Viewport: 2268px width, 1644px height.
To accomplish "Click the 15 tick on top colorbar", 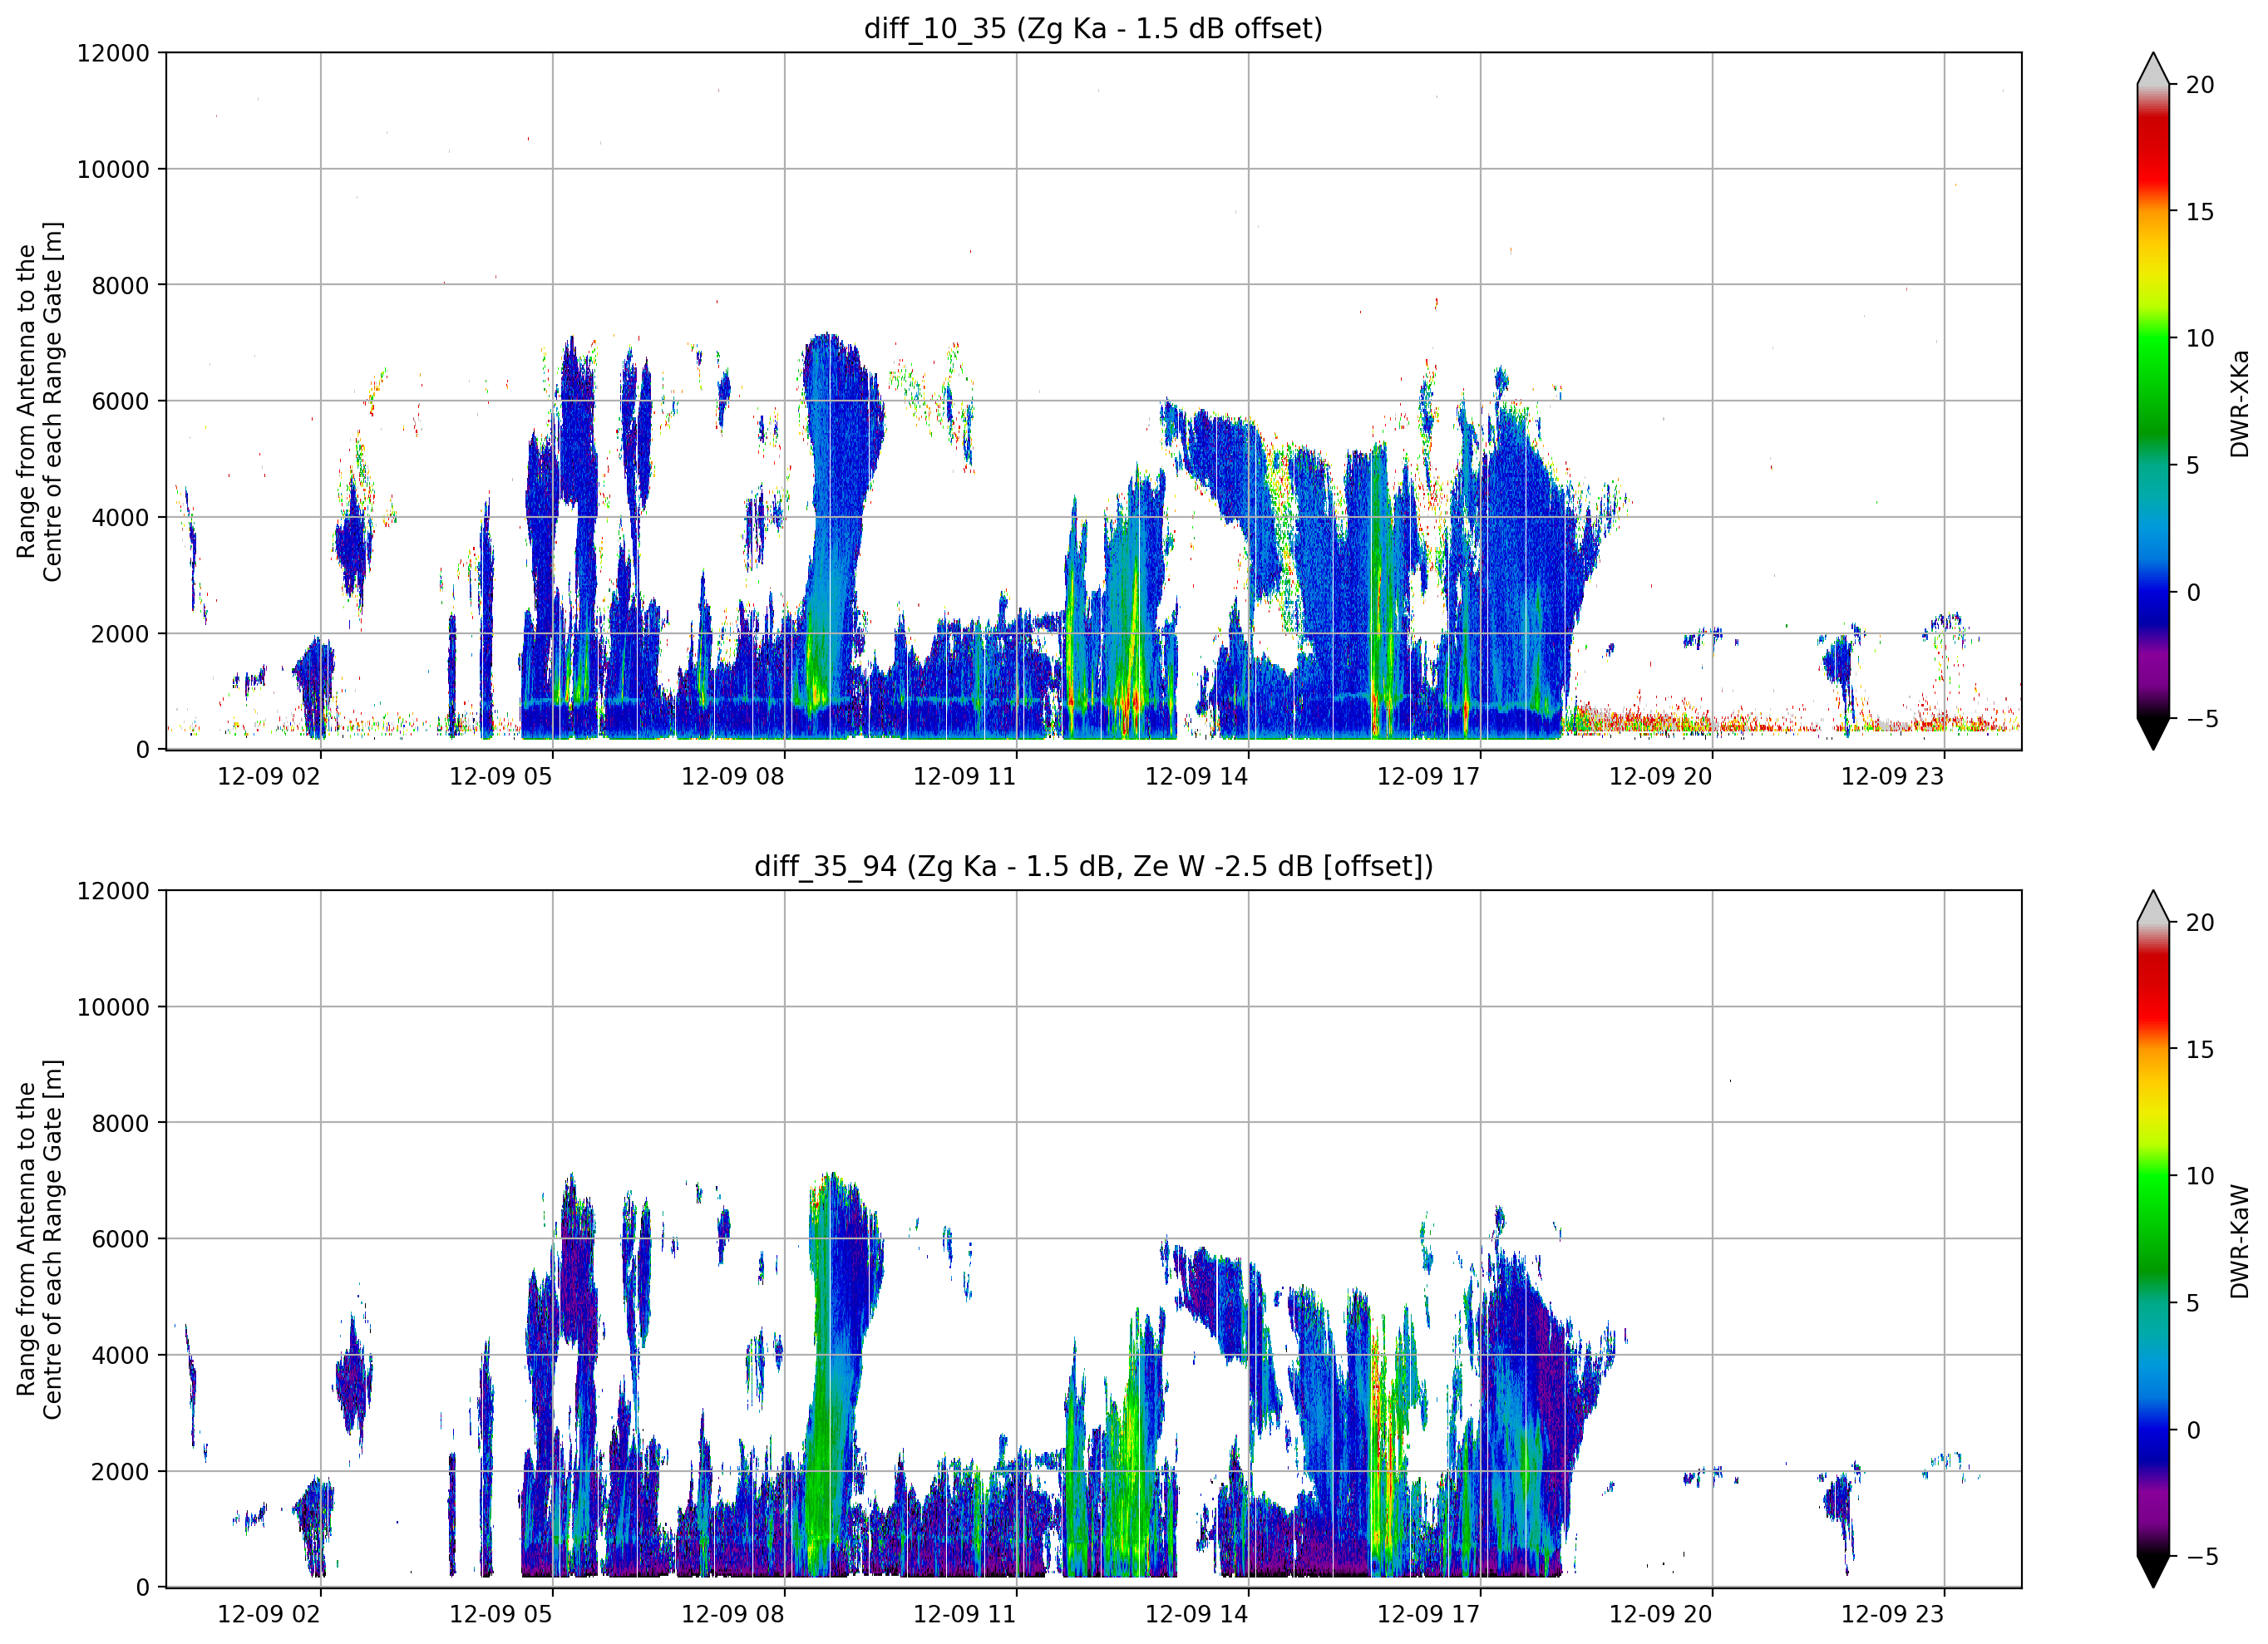I will click(2200, 212).
